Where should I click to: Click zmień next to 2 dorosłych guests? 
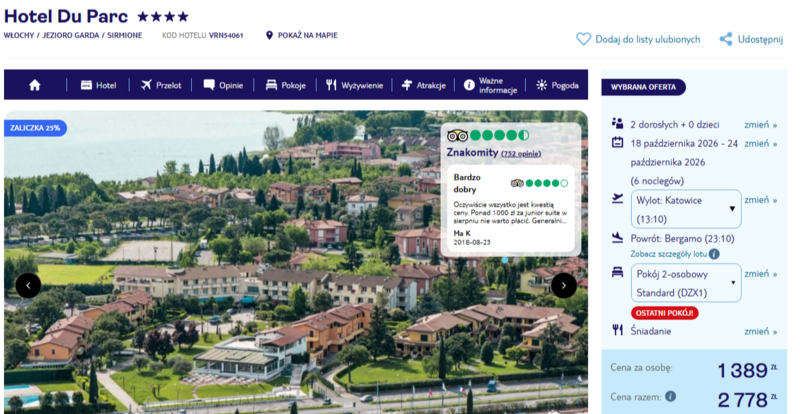[x=760, y=125]
